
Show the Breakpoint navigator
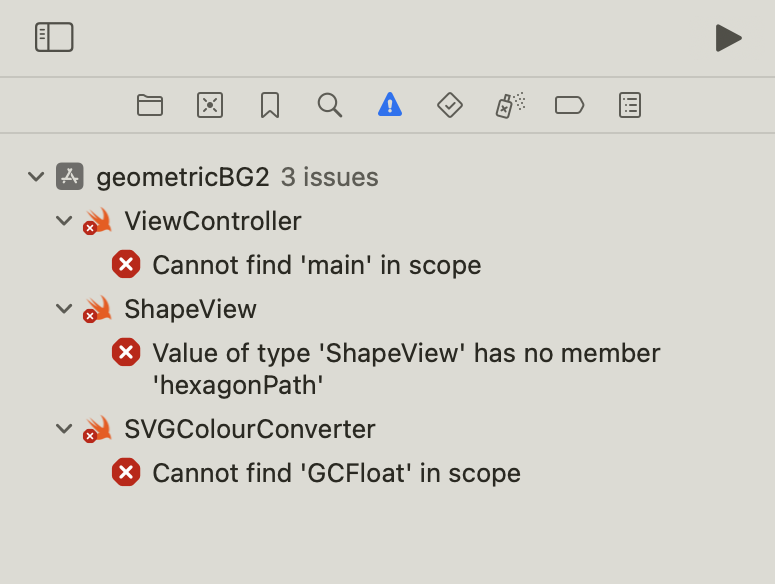click(x=570, y=105)
